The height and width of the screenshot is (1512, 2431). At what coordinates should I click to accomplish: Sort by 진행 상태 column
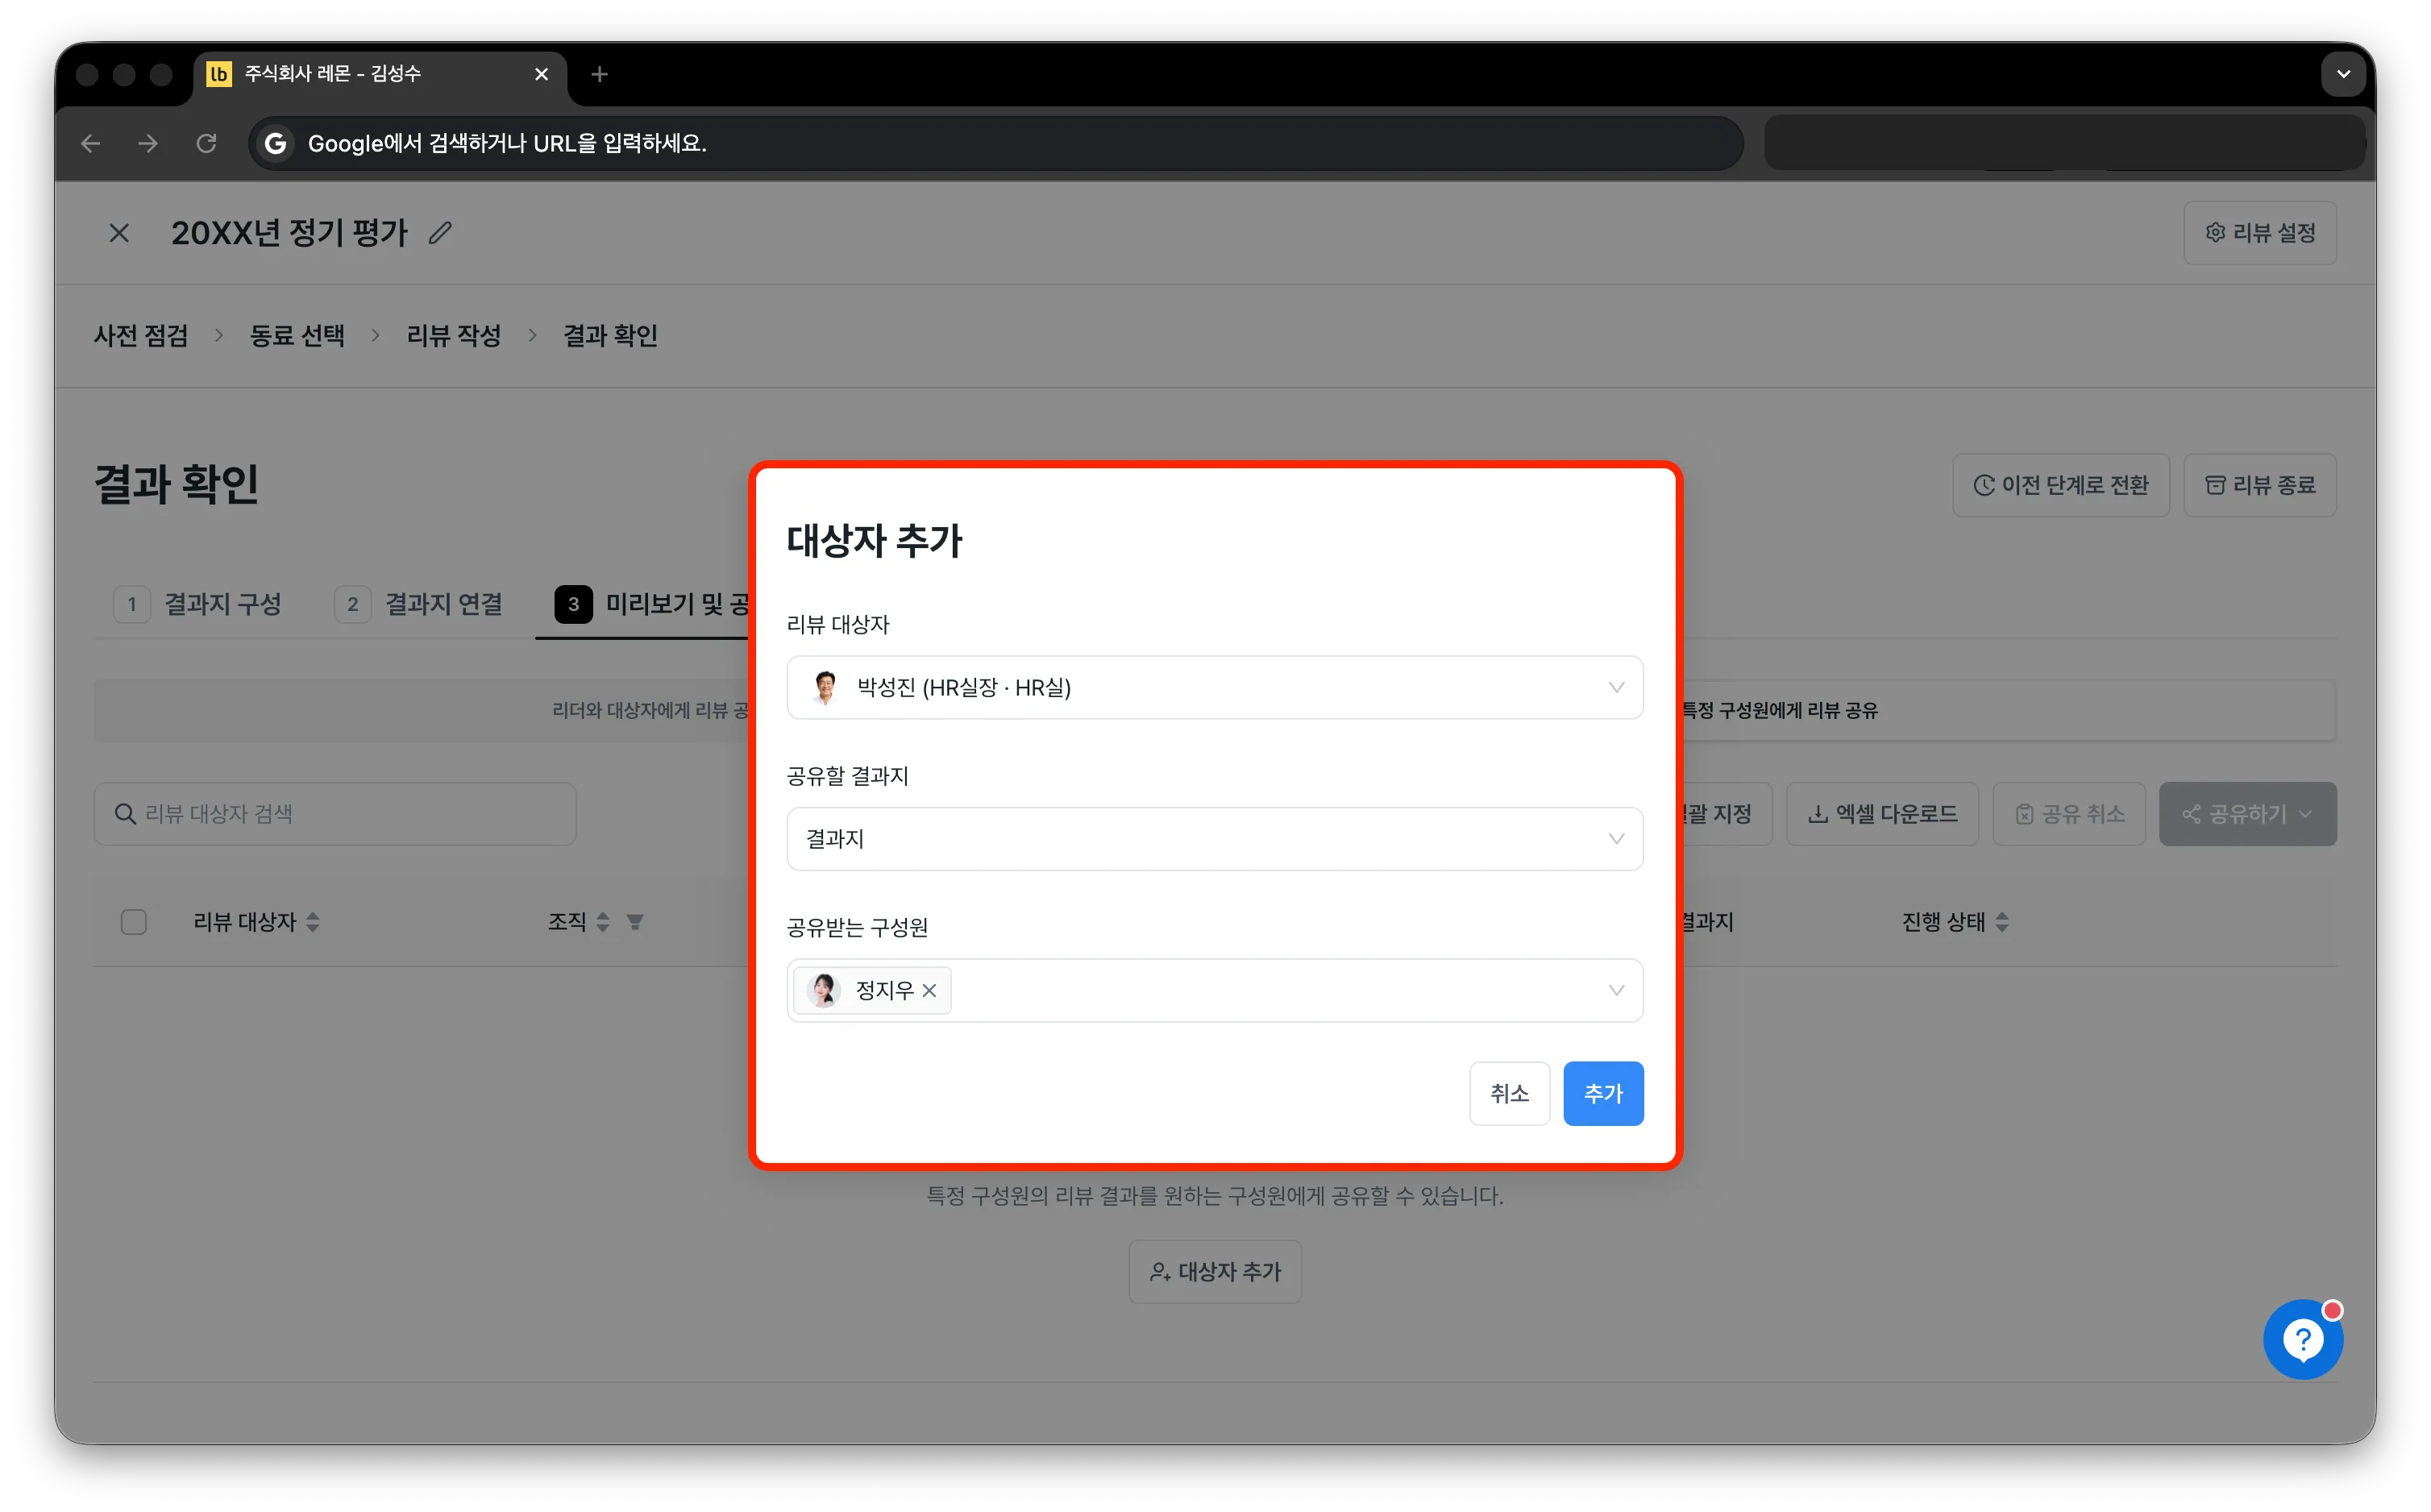(x=2001, y=921)
